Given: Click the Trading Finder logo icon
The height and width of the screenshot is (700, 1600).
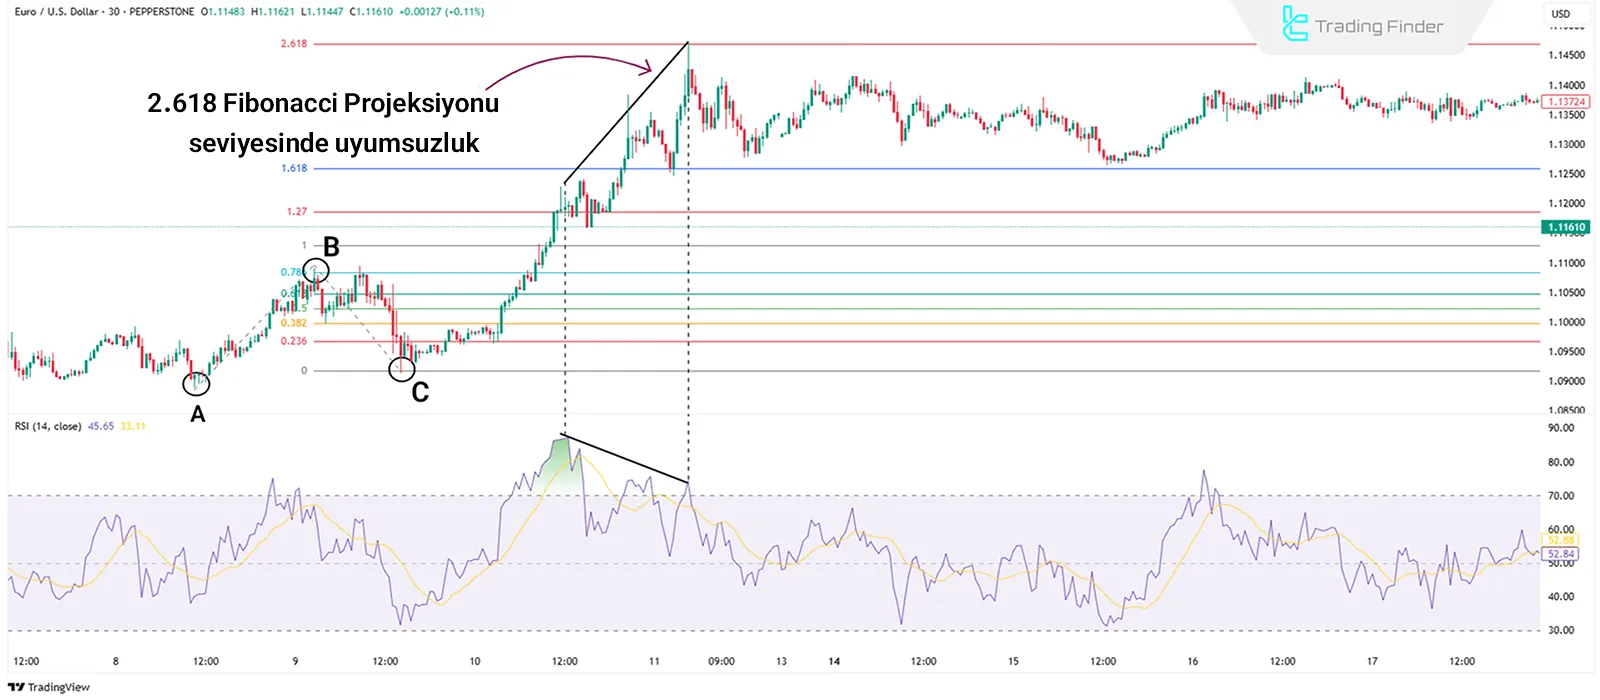Looking at the screenshot, I should [x=1295, y=24].
